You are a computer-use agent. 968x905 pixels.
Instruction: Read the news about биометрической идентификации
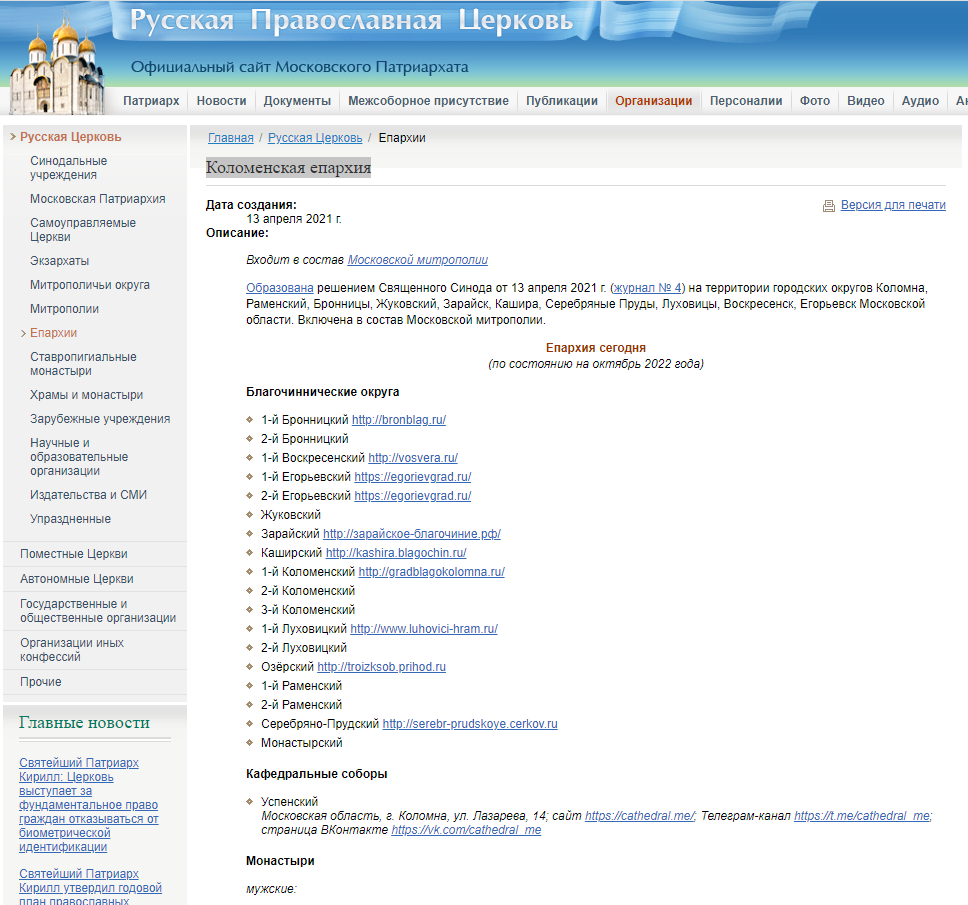point(88,805)
